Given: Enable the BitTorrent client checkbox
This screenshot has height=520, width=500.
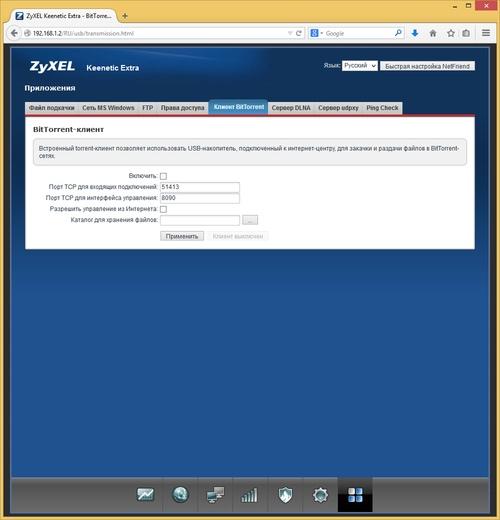Looking at the screenshot, I should tap(163, 176).
